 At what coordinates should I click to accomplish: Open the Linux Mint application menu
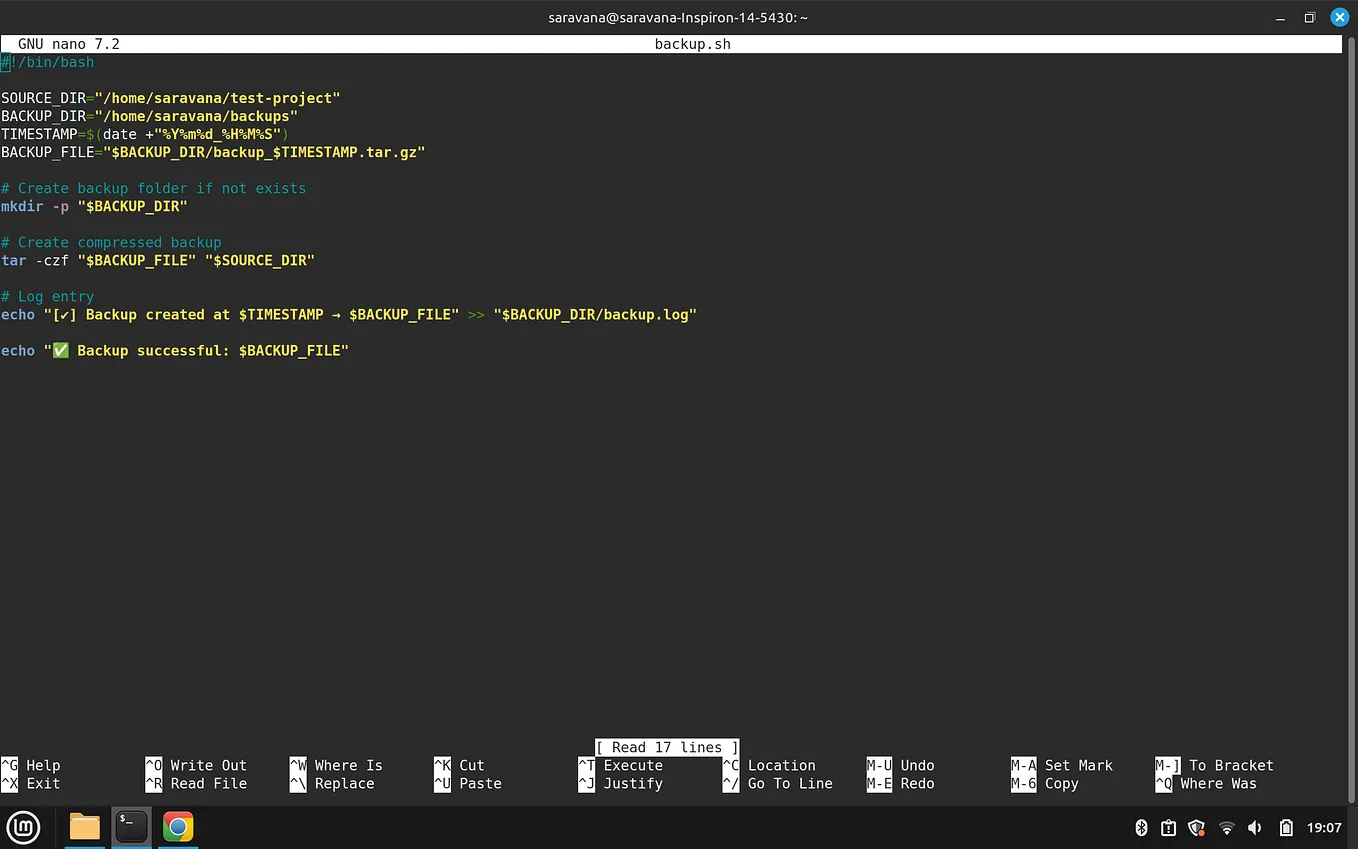click(22, 827)
